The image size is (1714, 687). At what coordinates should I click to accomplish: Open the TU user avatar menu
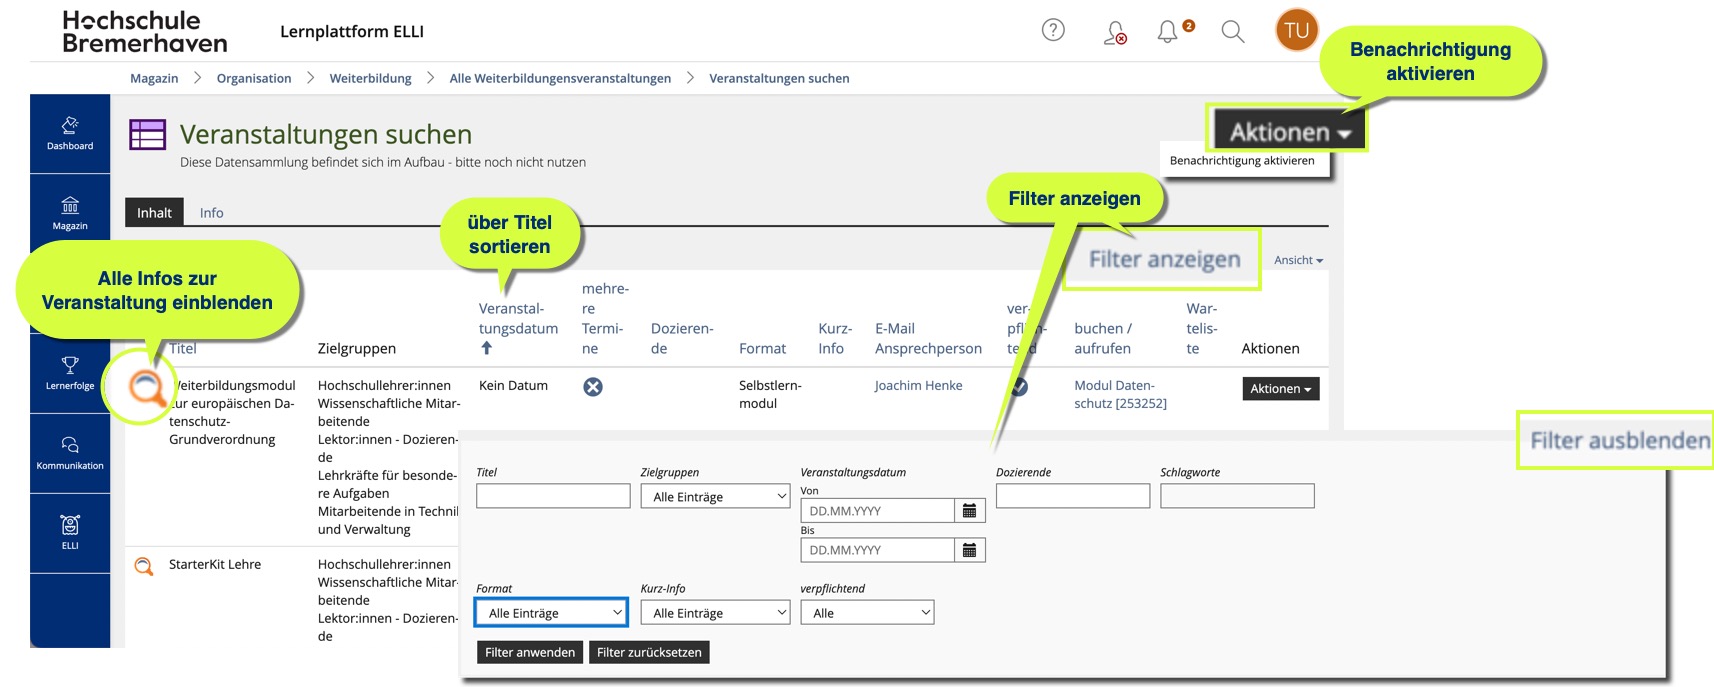click(1296, 31)
